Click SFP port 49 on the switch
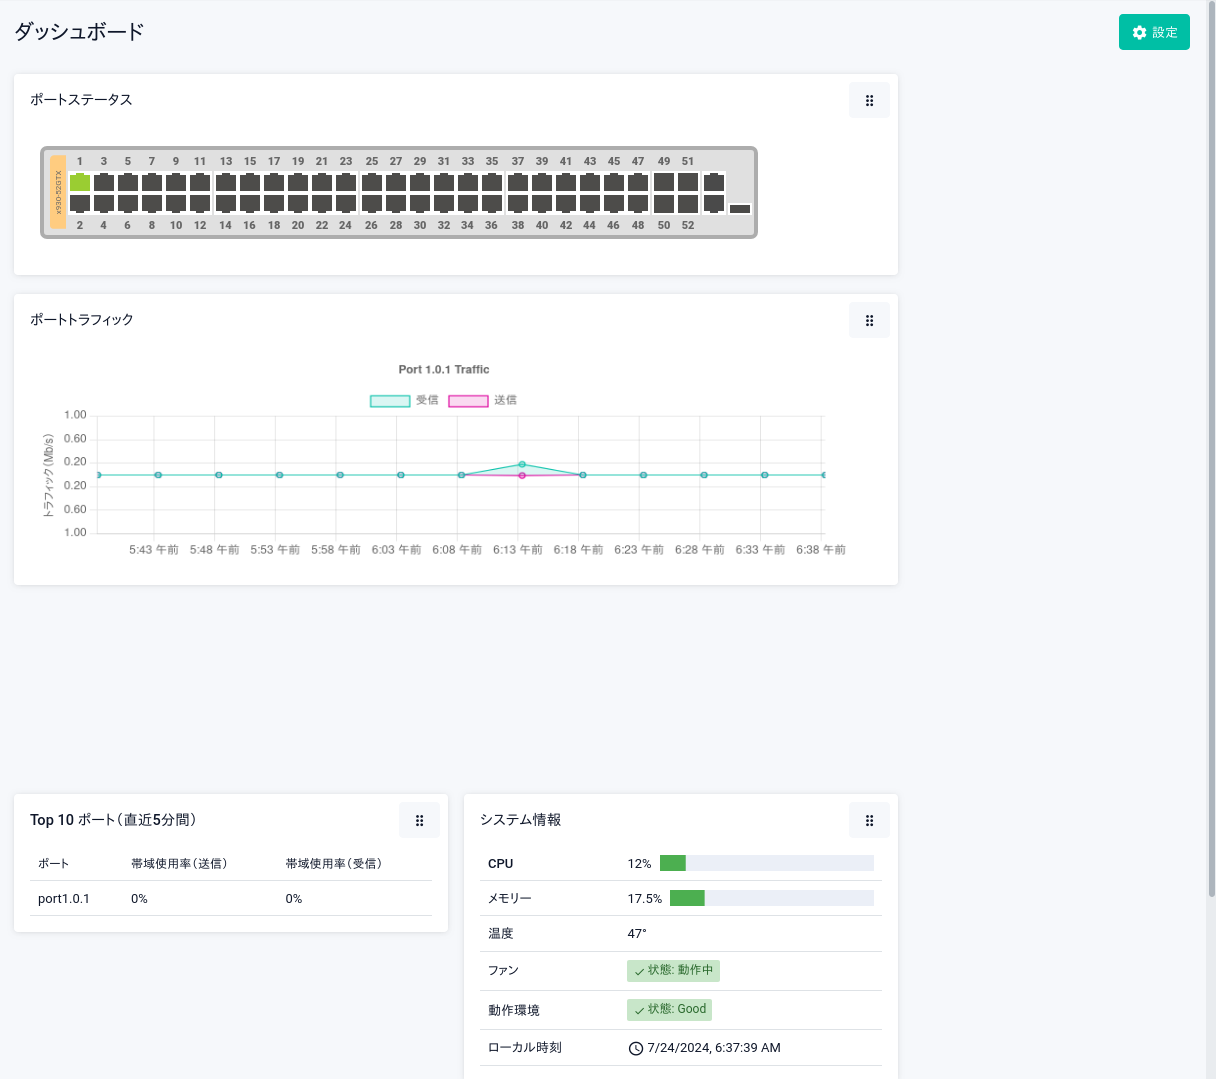The height and width of the screenshot is (1079, 1216). (x=664, y=182)
